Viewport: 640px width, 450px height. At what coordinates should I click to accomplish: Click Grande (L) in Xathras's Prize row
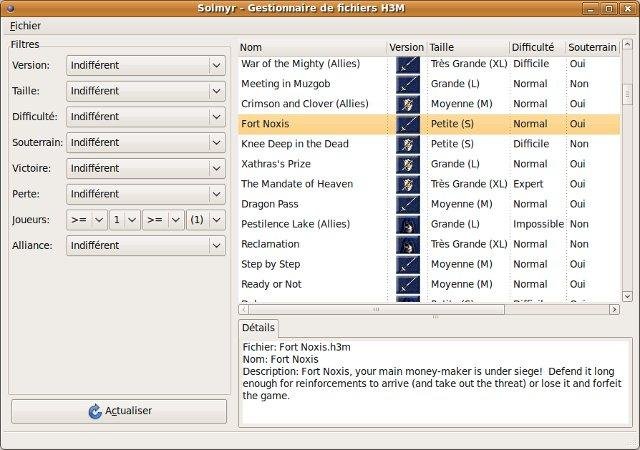click(x=455, y=164)
